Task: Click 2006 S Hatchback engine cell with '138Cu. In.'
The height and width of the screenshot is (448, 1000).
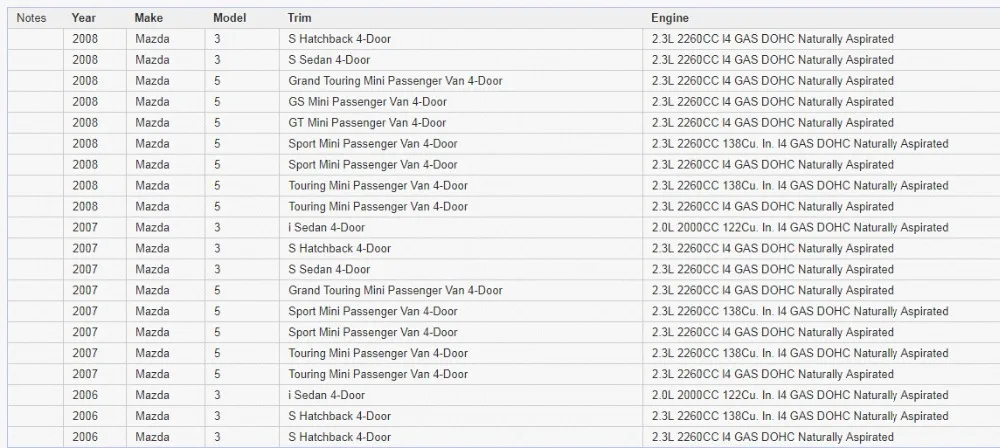Action: [821, 416]
